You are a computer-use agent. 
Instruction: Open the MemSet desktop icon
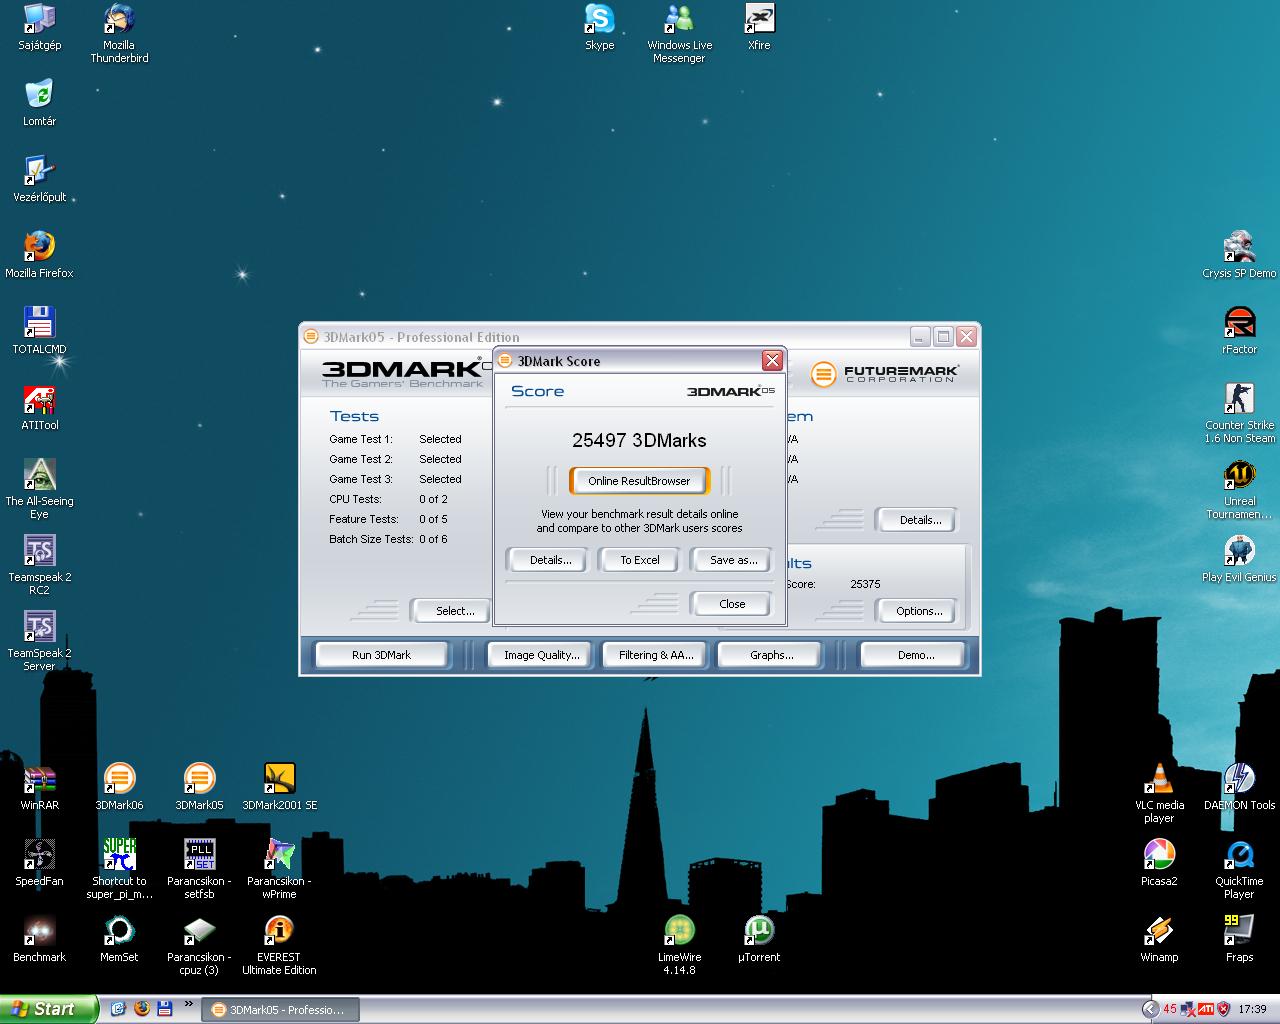(x=119, y=940)
